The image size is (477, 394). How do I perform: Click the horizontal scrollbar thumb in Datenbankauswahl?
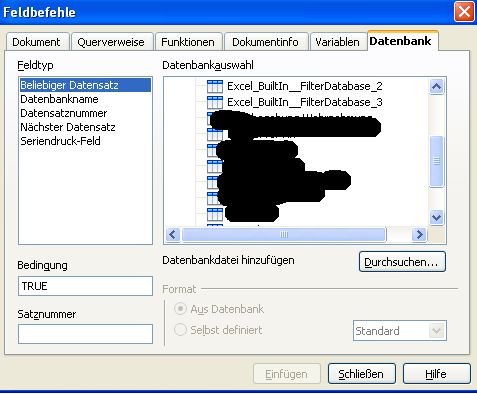(284, 235)
